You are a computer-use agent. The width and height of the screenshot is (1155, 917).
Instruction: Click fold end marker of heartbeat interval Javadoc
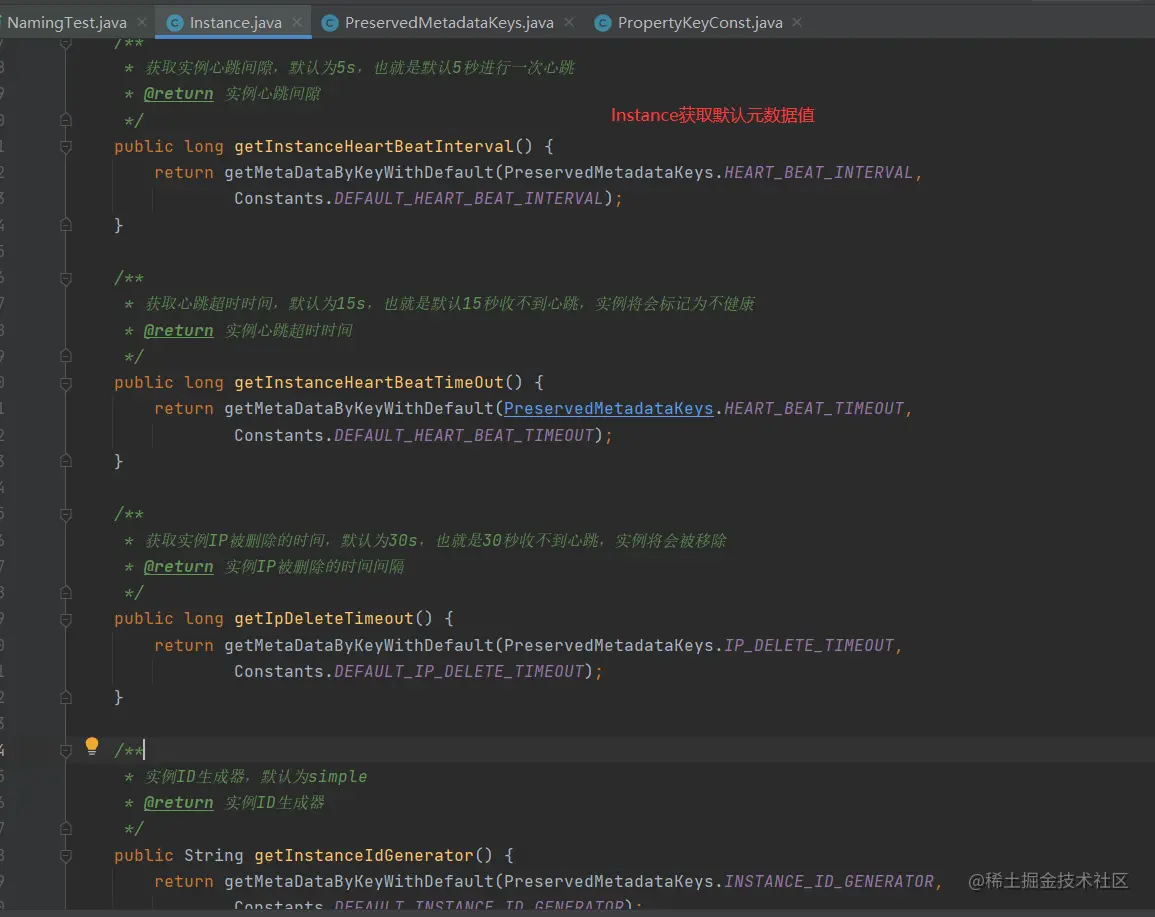(66, 120)
